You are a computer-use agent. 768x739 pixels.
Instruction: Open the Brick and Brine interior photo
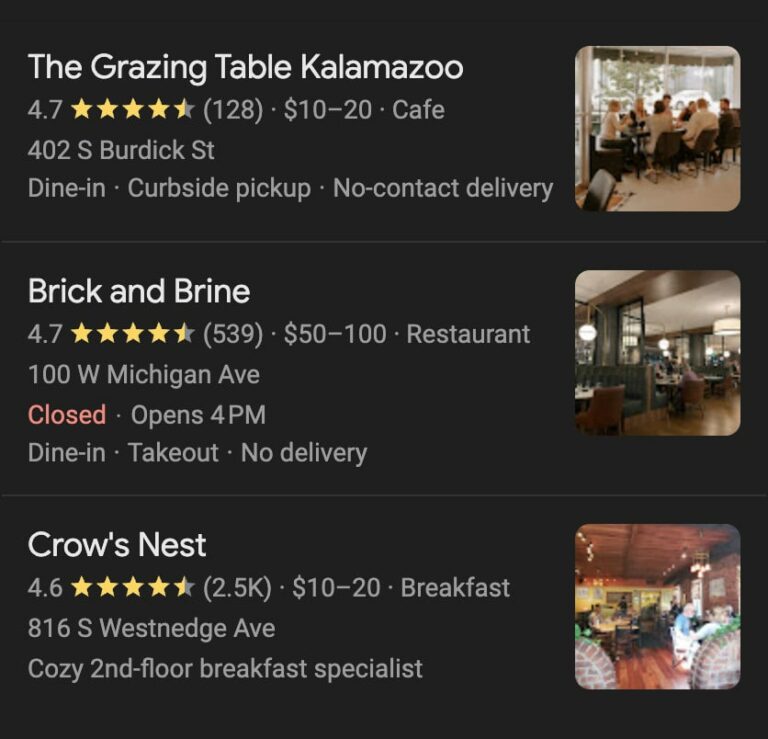[657, 352]
